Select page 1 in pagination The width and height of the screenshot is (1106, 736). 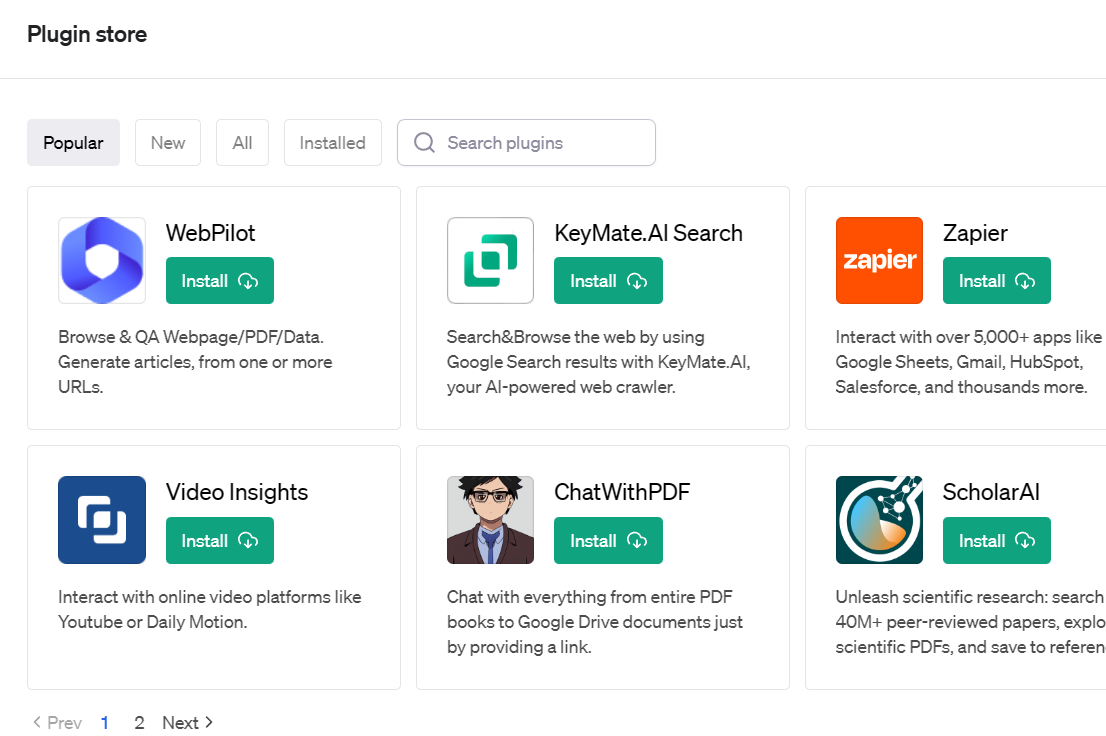point(104,723)
